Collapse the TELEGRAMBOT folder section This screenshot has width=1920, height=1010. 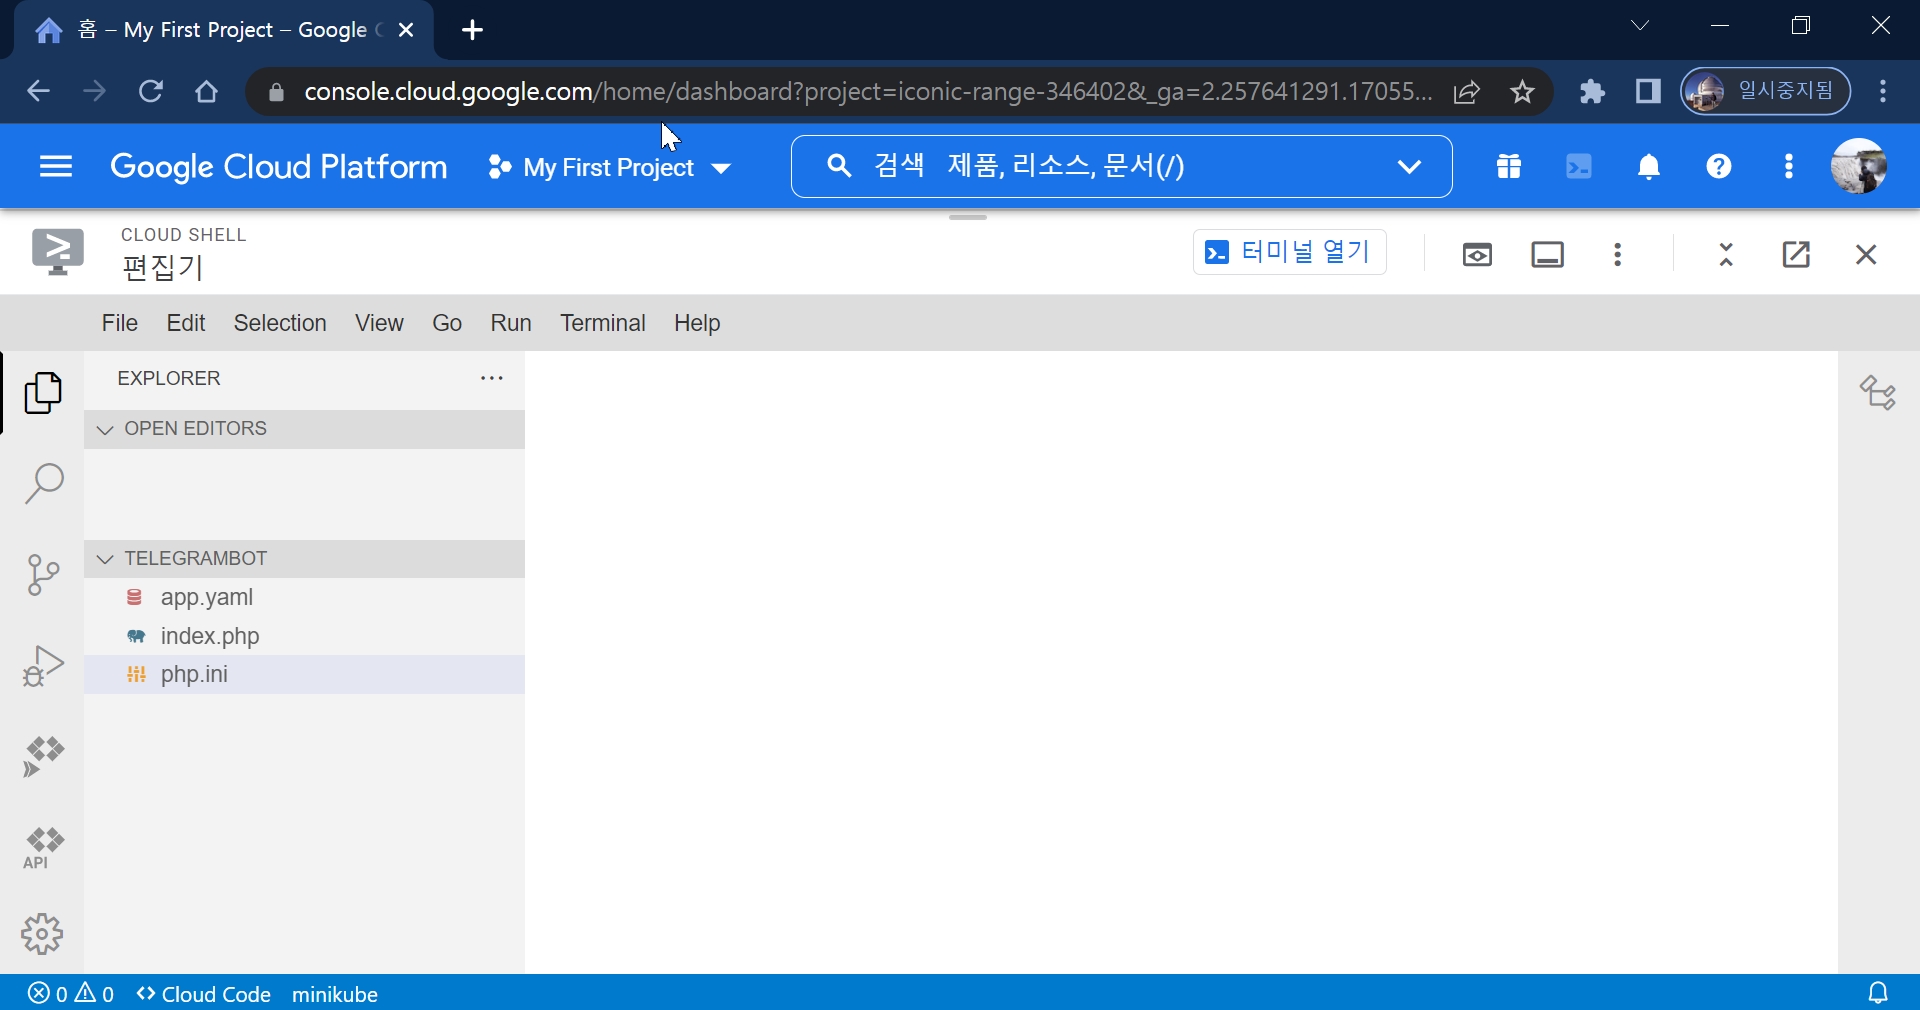click(x=304, y=559)
